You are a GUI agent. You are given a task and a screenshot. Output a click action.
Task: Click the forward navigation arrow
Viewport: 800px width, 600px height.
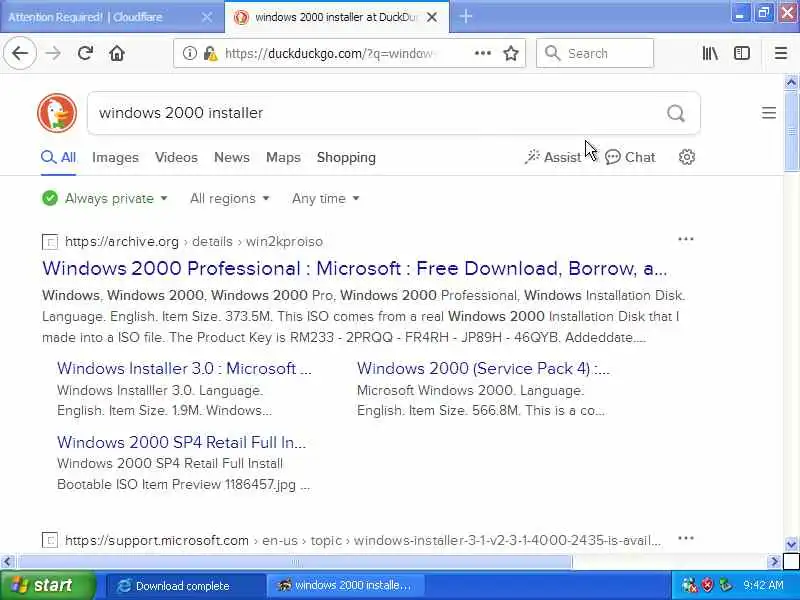pyautogui.click(x=53, y=53)
